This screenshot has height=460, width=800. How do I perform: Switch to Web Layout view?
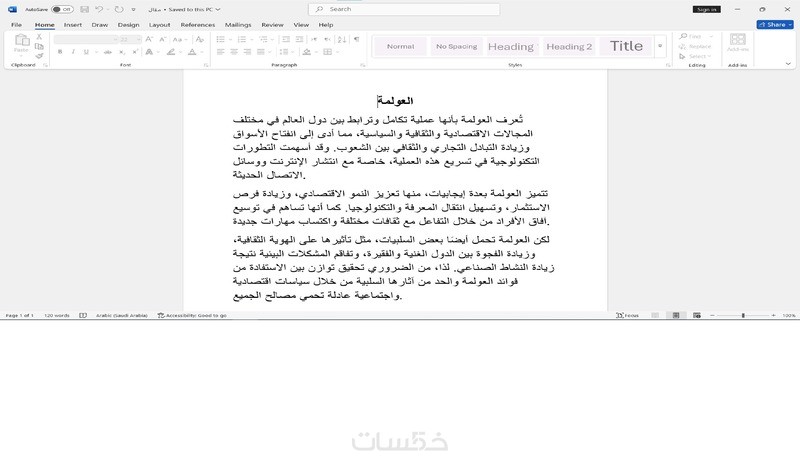(x=697, y=316)
